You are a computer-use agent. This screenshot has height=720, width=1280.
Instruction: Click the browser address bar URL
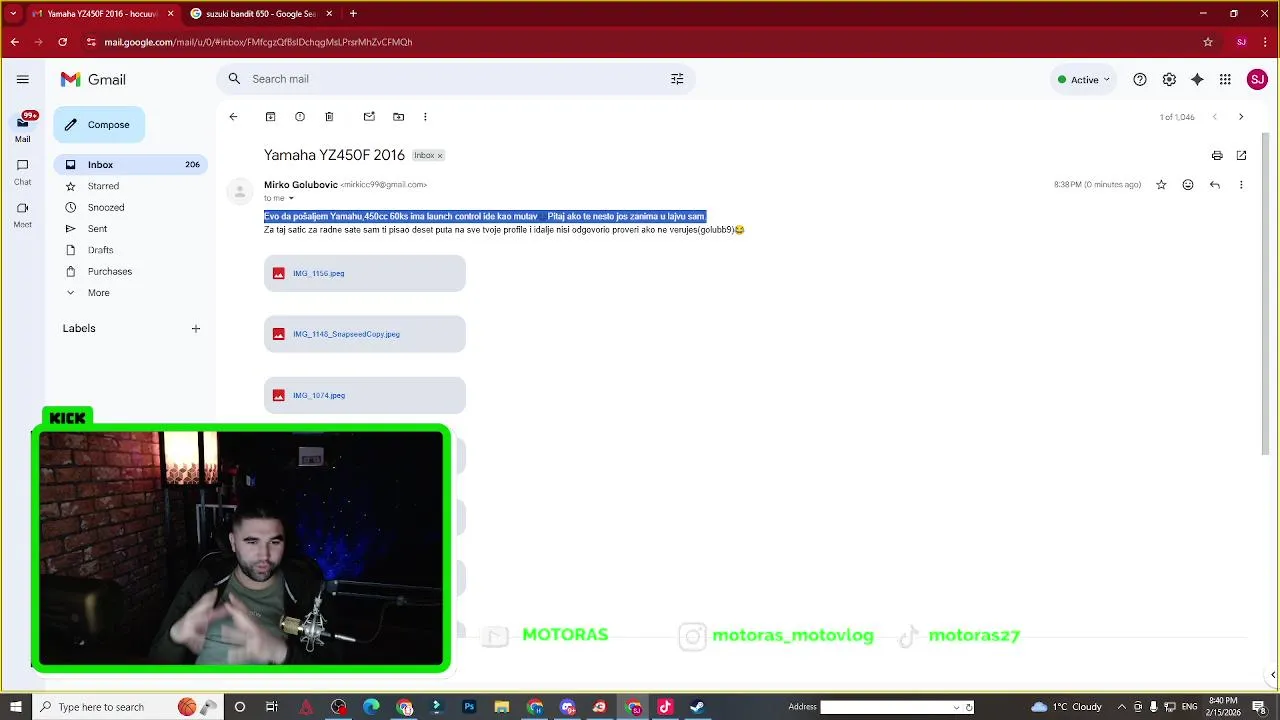click(258, 42)
